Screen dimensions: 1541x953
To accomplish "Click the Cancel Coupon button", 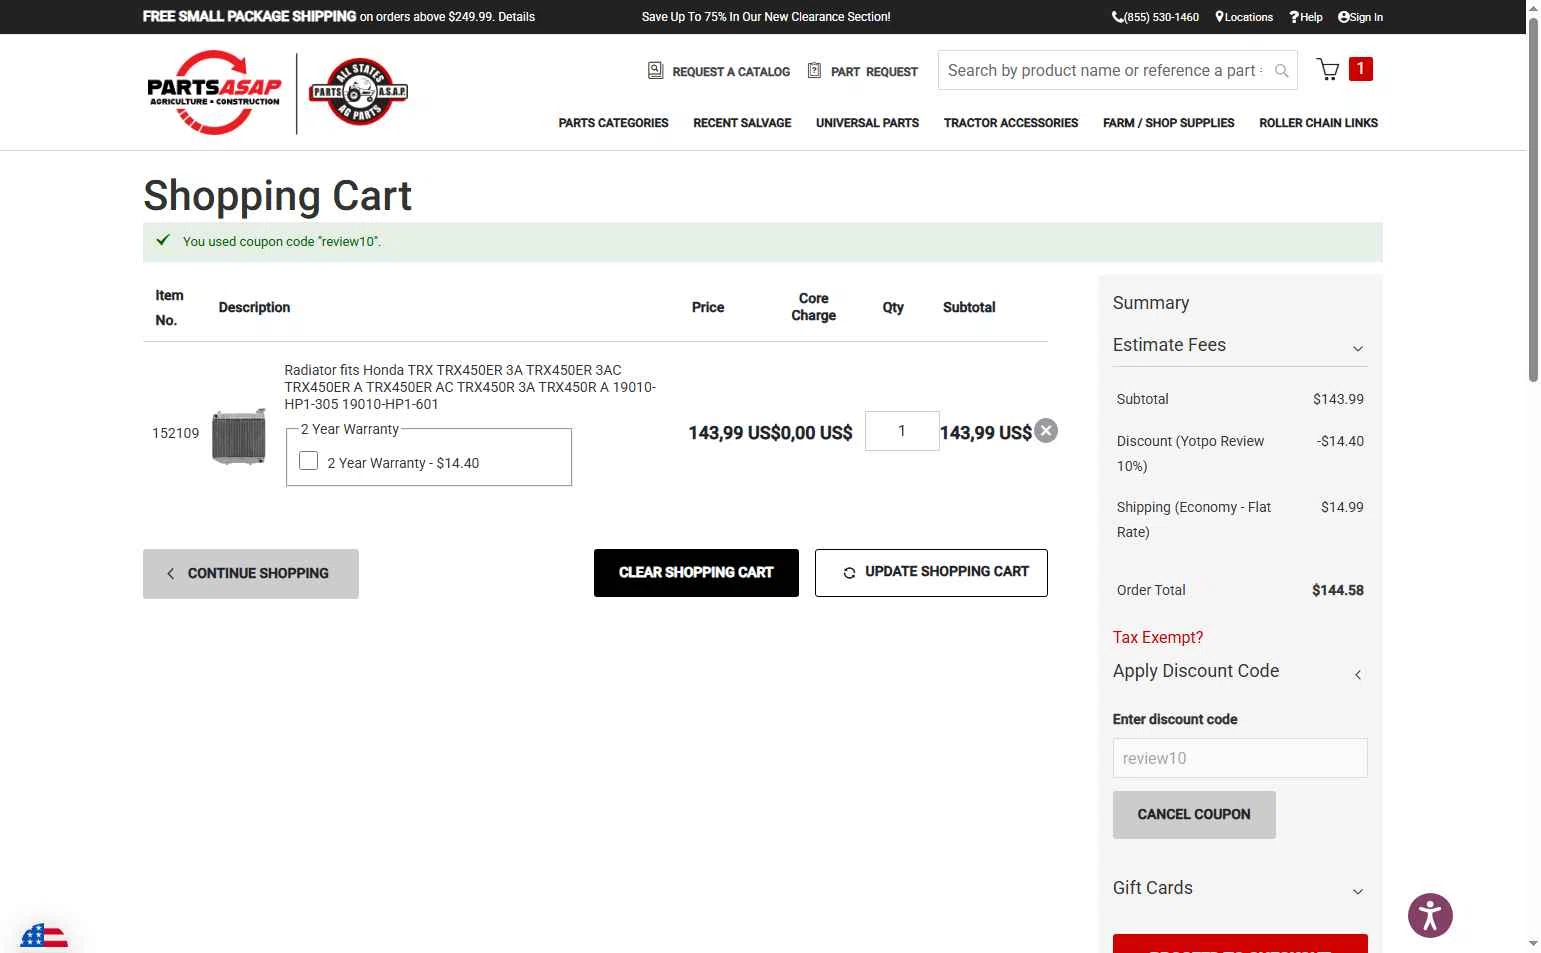I will pos(1194,815).
